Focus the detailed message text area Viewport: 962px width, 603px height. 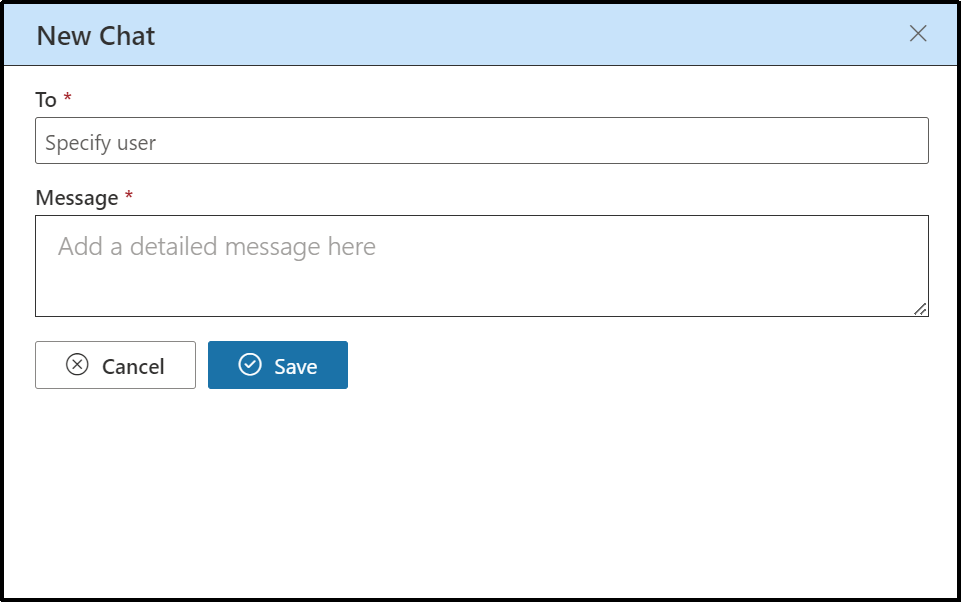(x=482, y=266)
